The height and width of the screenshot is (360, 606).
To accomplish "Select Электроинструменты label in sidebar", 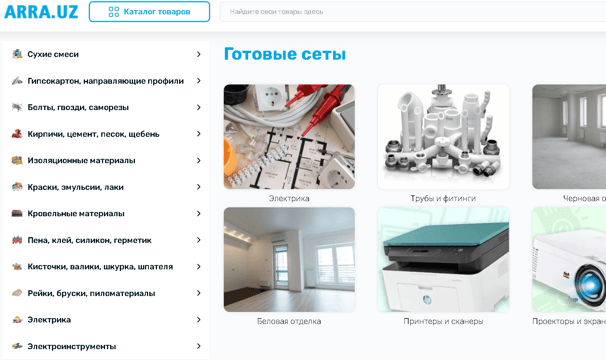I will tap(71, 346).
